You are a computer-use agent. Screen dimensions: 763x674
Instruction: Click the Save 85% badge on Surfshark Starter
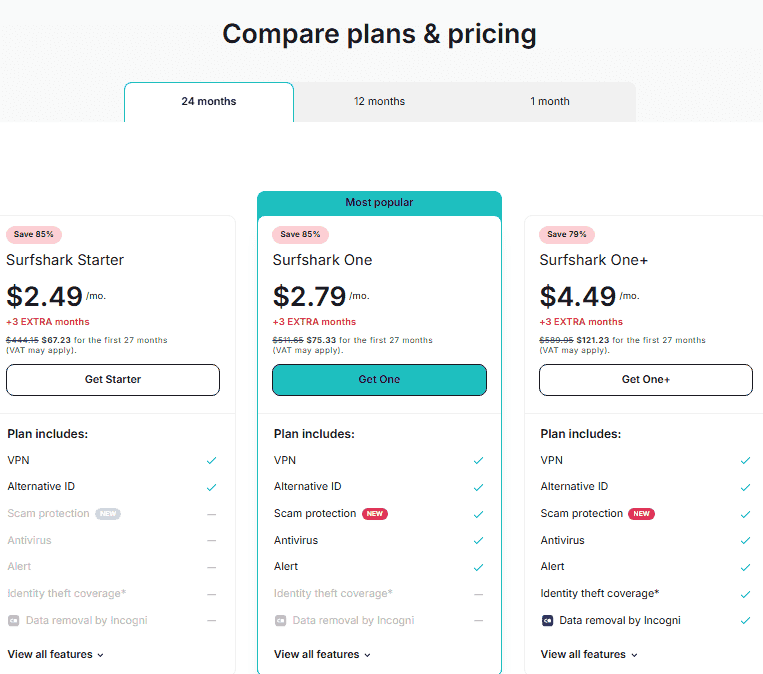tap(34, 234)
